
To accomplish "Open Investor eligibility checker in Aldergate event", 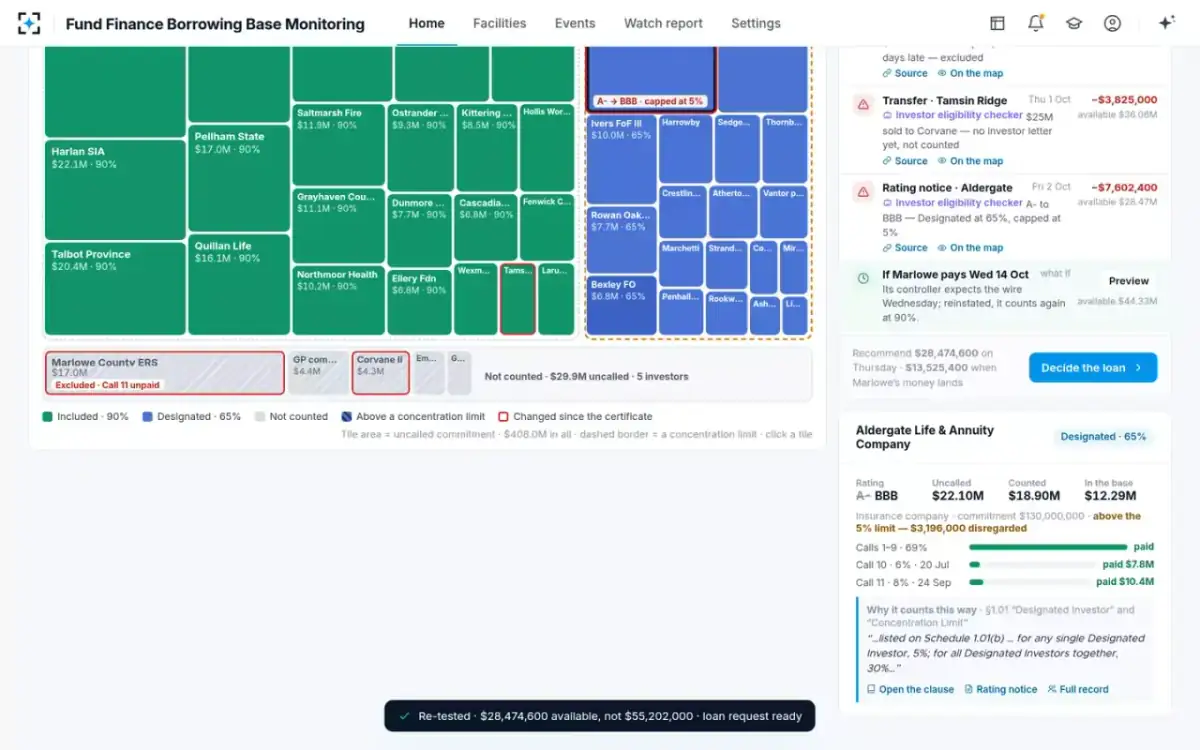I will click(952, 202).
